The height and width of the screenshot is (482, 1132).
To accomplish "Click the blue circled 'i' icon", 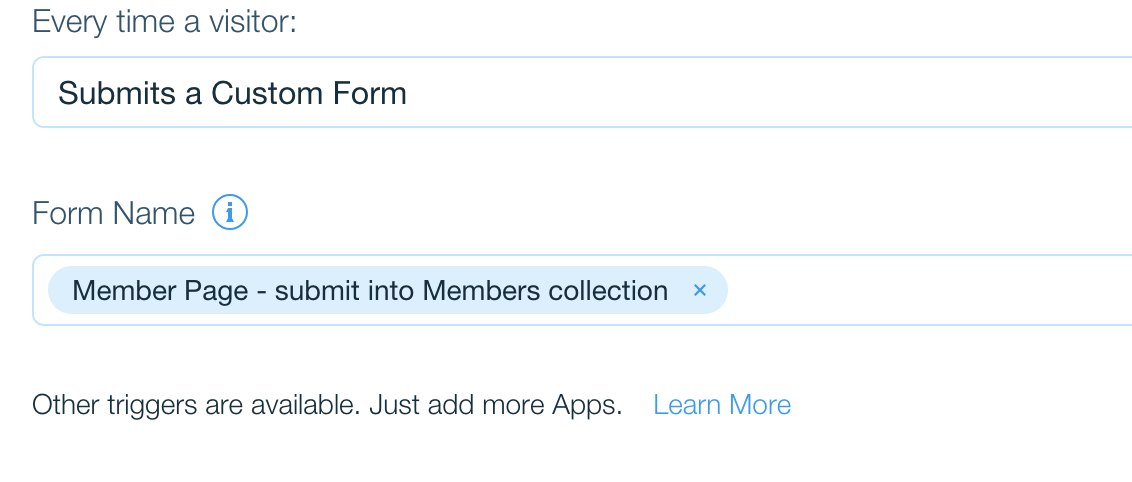I will tap(230, 213).
